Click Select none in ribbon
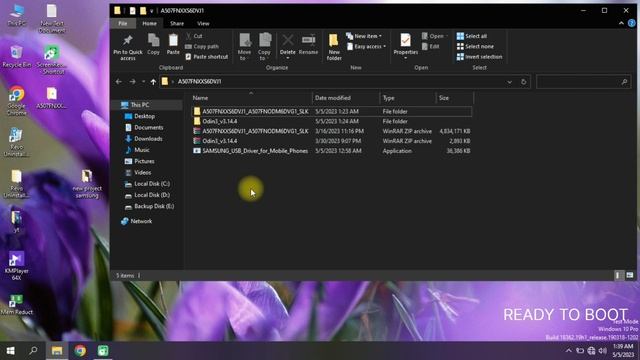Screen dimensions: 640x360 [475, 47]
